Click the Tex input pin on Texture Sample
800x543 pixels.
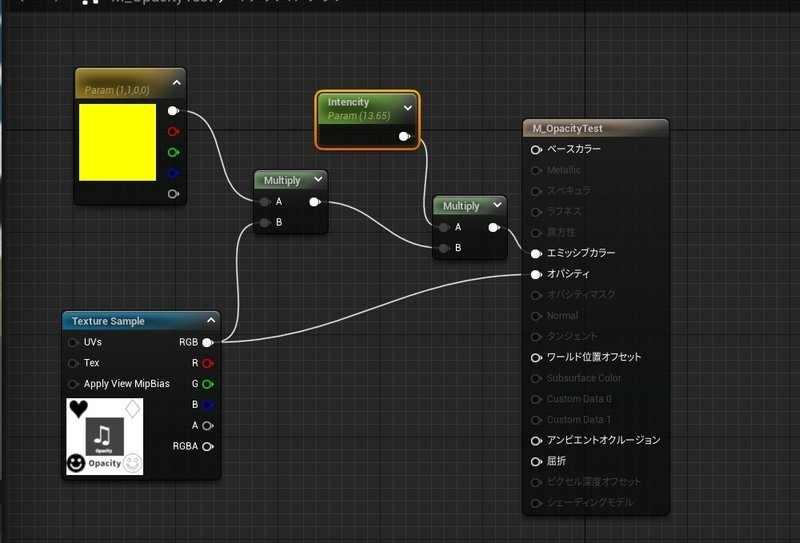point(73,363)
